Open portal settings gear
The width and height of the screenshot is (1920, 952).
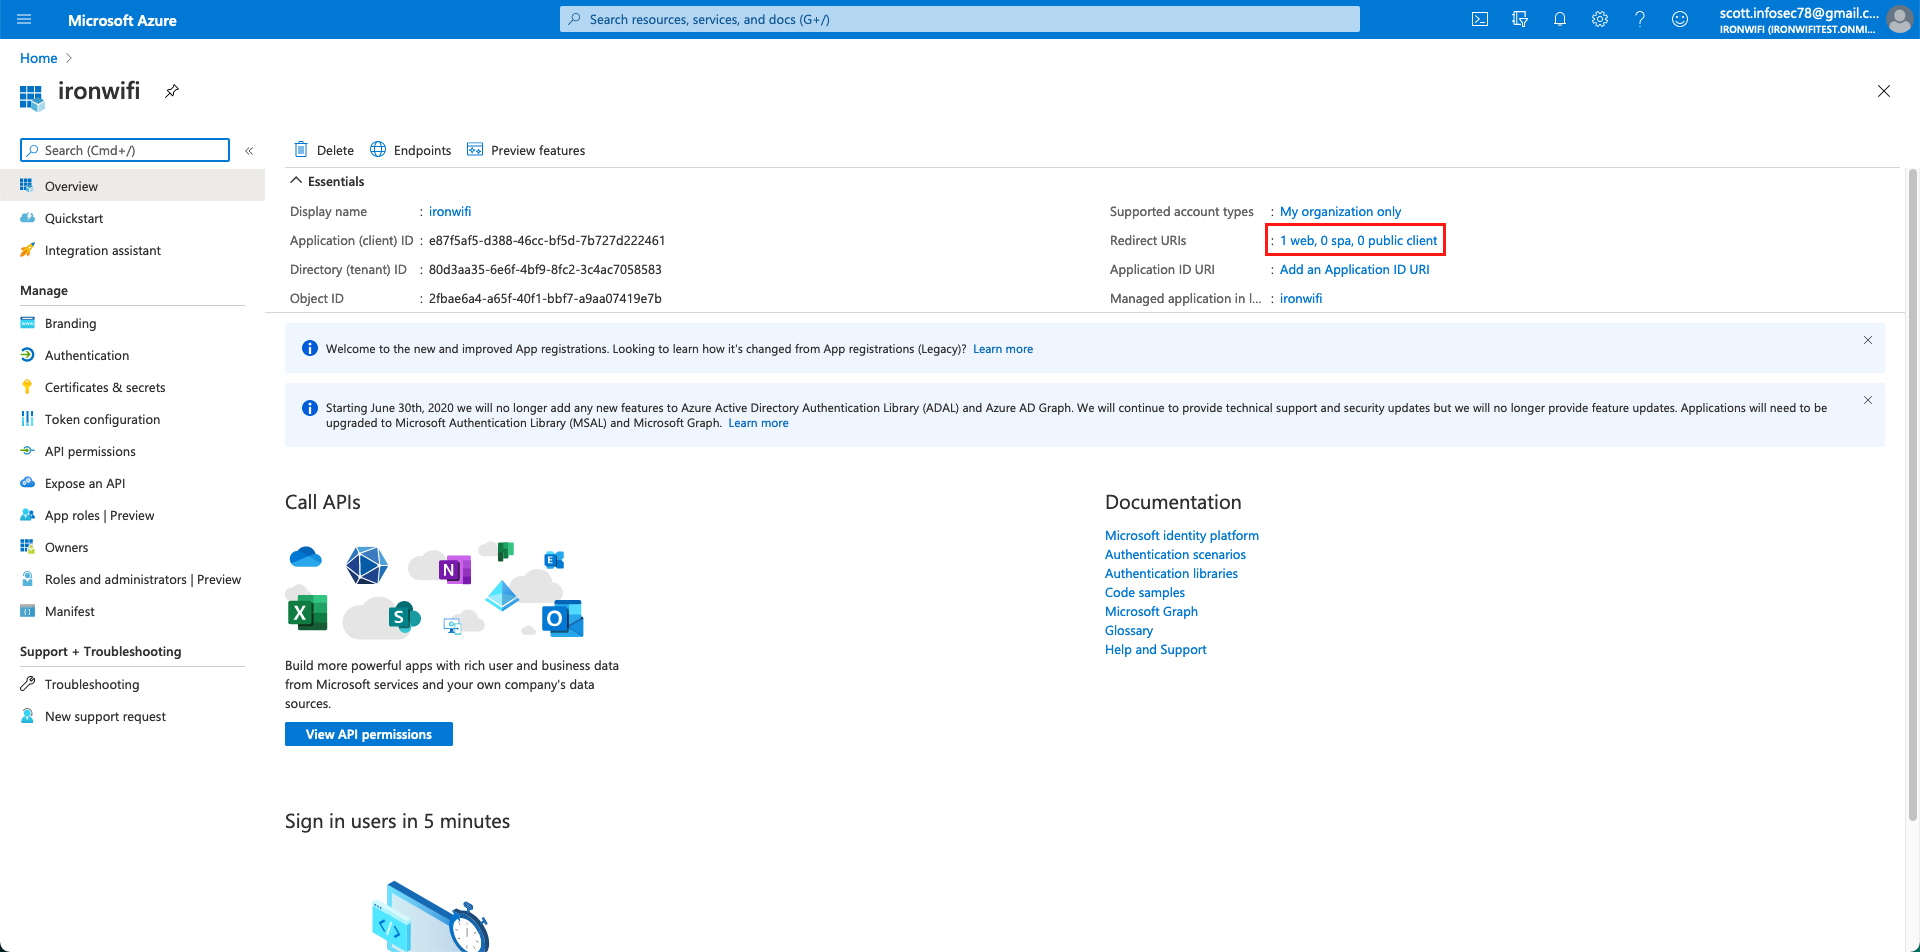pyautogui.click(x=1600, y=19)
